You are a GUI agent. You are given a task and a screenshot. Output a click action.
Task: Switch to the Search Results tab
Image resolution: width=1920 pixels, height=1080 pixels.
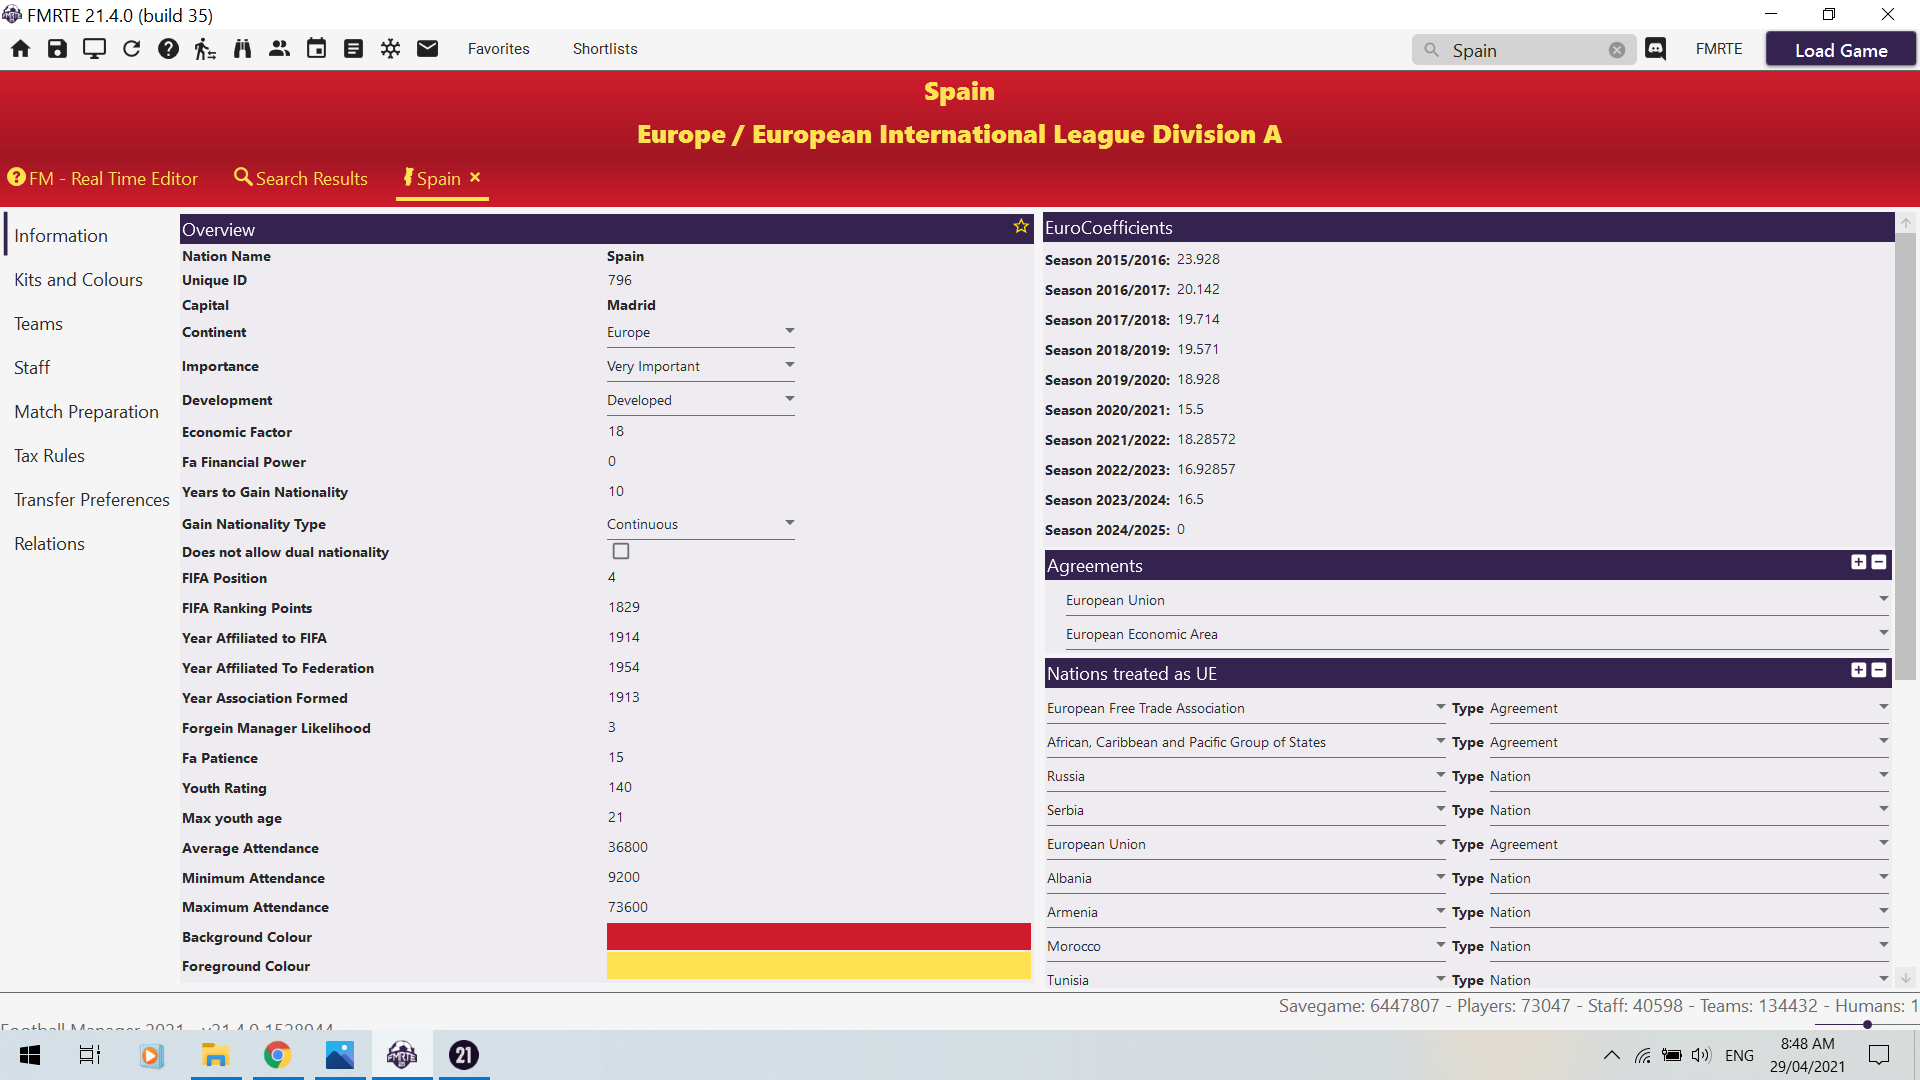[x=301, y=178]
